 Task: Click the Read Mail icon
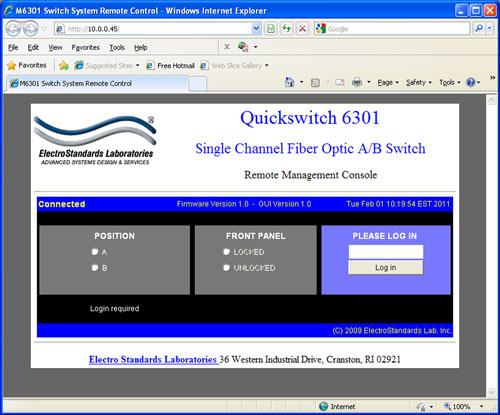[x=340, y=82]
